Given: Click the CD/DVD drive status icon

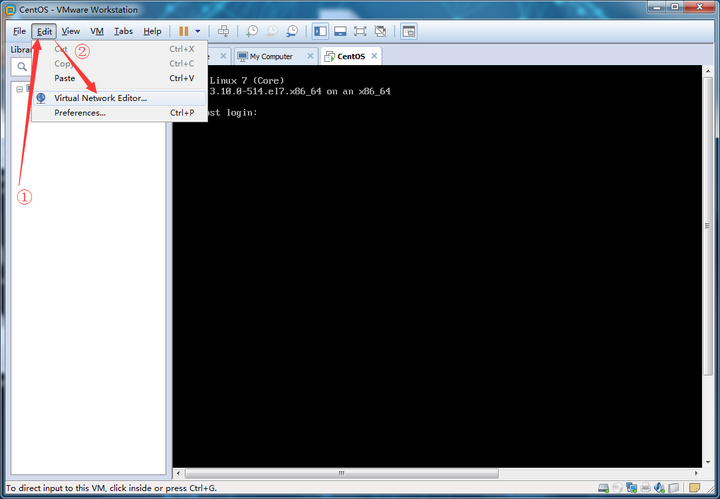Looking at the screenshot, I should pos(618,488).
